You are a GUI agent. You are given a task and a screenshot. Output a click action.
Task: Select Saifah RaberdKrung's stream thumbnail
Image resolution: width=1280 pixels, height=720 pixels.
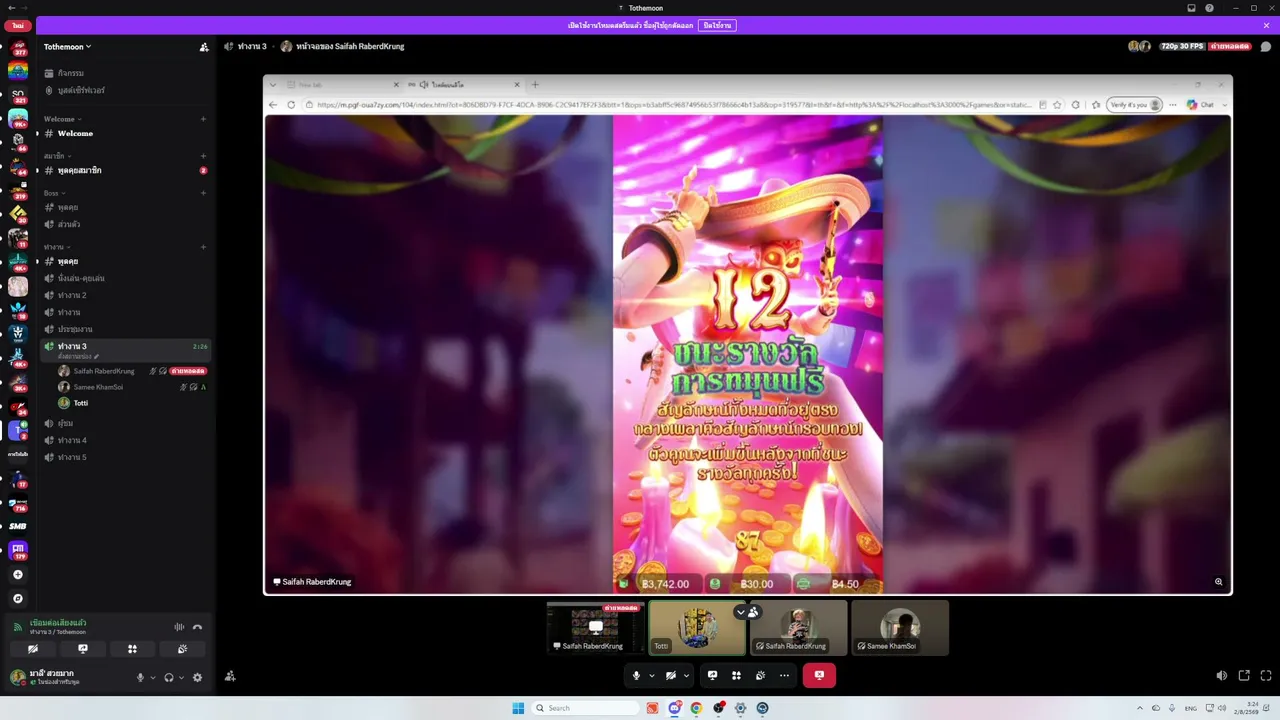point(596,627)
